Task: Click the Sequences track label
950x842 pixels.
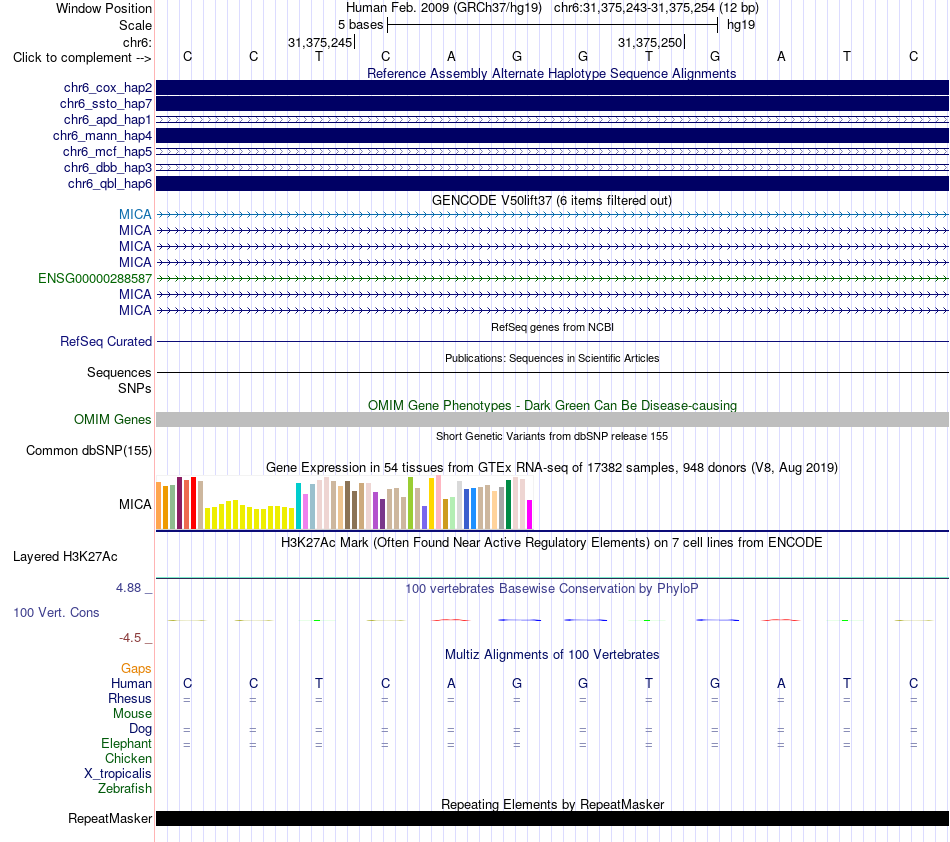Action: pyautogui.click(x=119, y=373)
